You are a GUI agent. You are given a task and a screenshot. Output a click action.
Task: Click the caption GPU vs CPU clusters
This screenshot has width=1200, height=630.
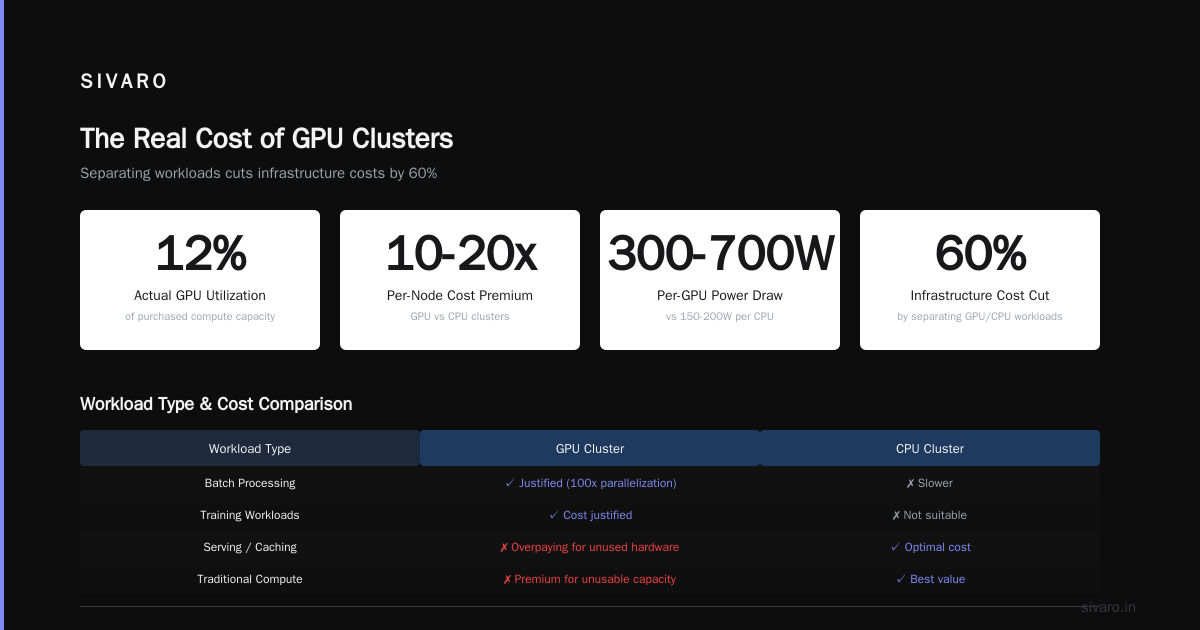pos(460,316)
